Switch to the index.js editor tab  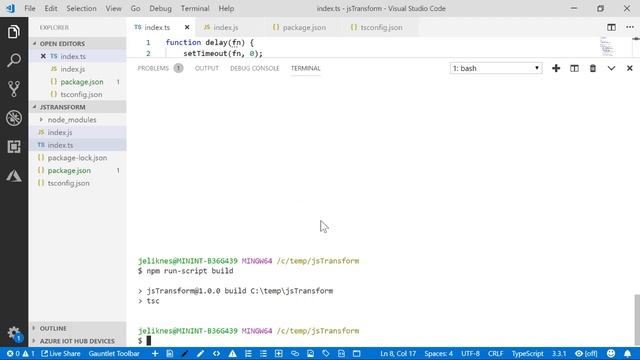pos(226,27)
